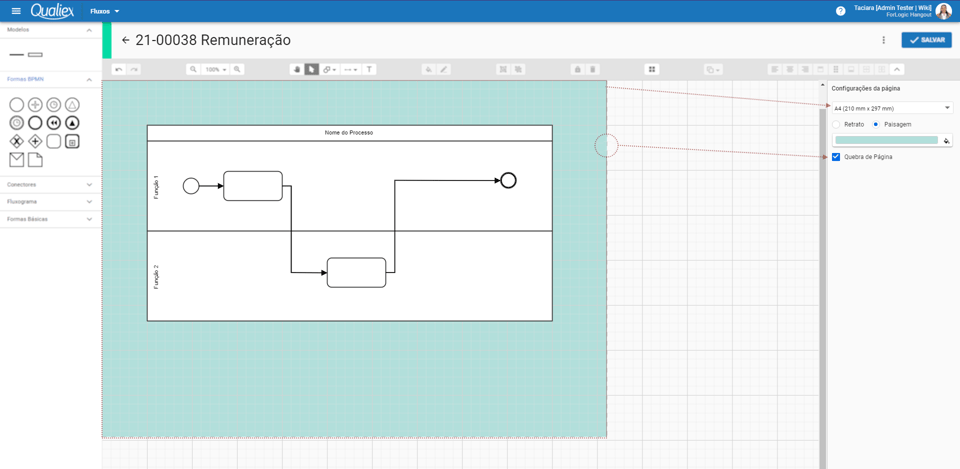Save the diagram with SALVAR button
Viewport: 960px width, 469px height.
coord(926,40)
